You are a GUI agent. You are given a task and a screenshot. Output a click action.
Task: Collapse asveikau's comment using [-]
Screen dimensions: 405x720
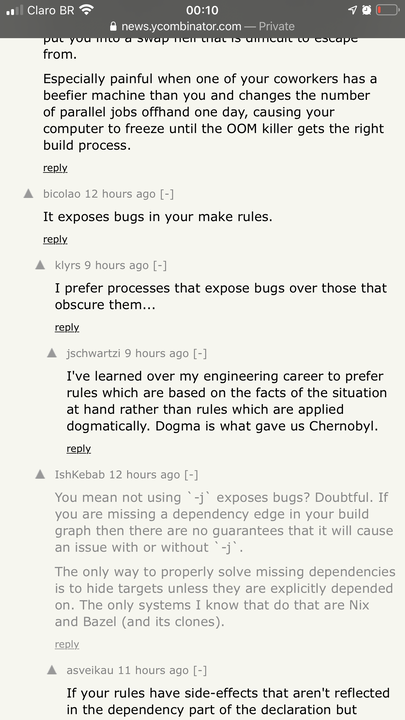click(200, 670)
